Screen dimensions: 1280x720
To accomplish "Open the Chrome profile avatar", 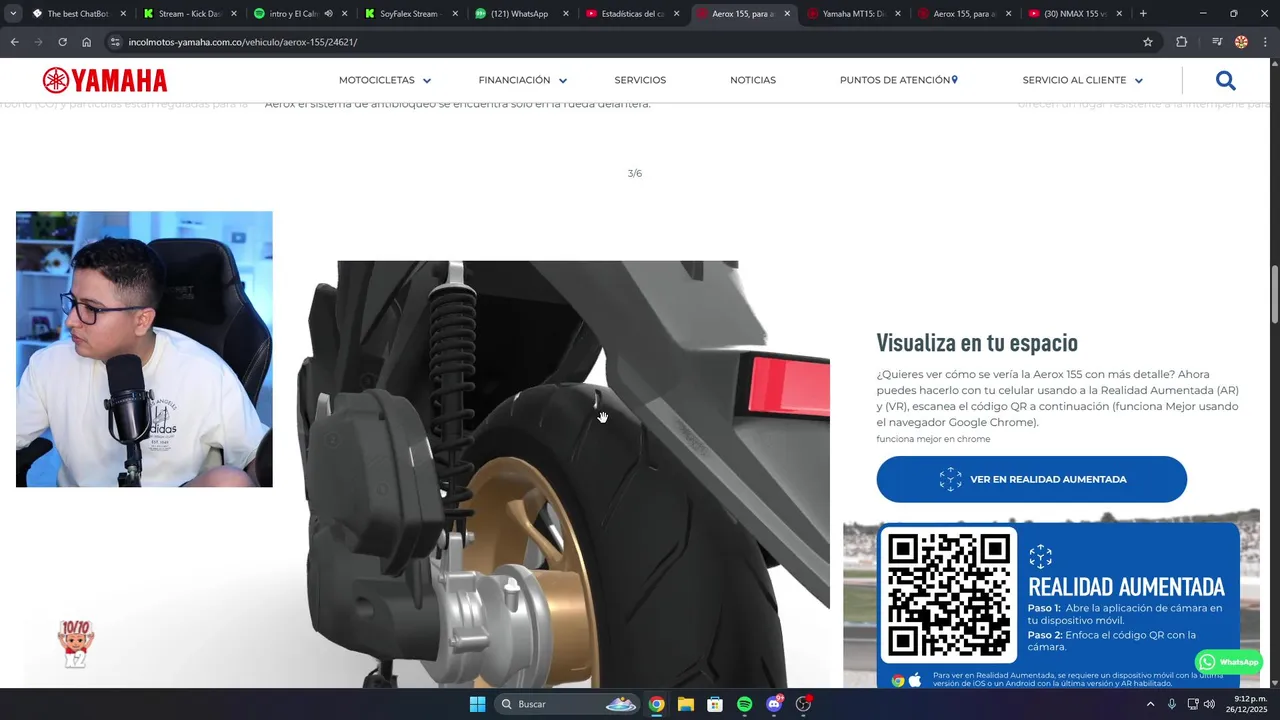I will coord(1241,42).
